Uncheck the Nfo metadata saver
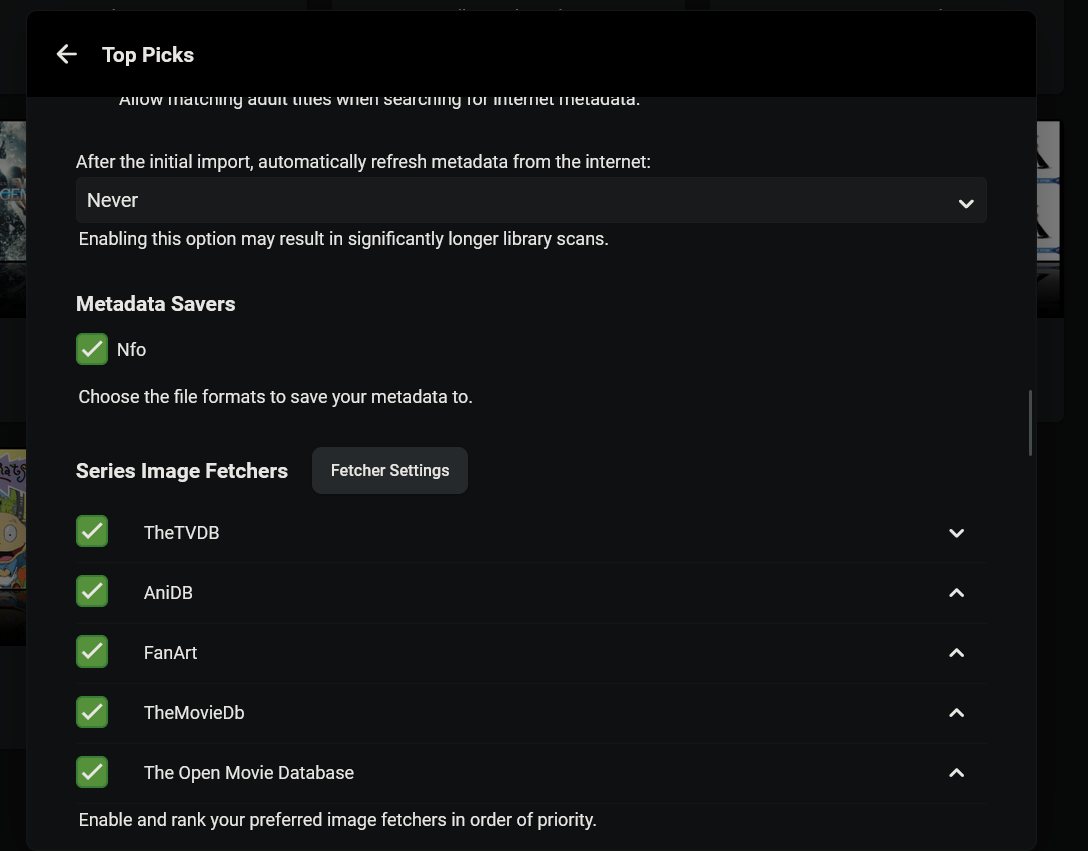The image size is (1088, 851). (92, 349)
